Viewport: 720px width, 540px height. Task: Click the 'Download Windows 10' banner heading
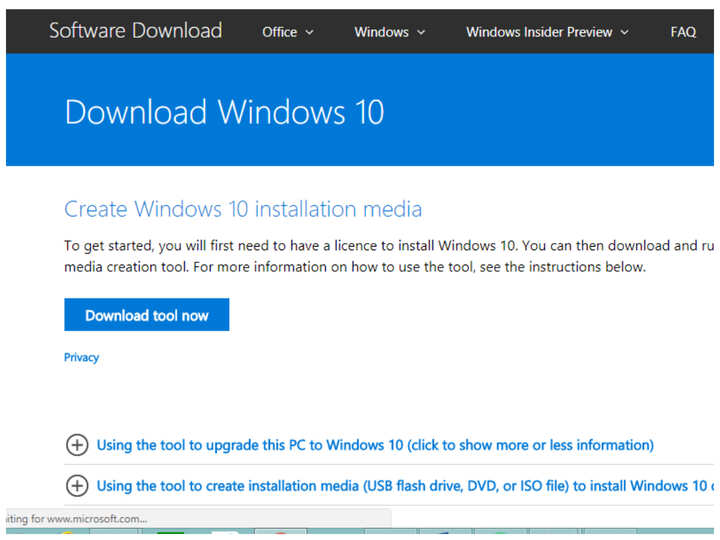tap(224, 111)
